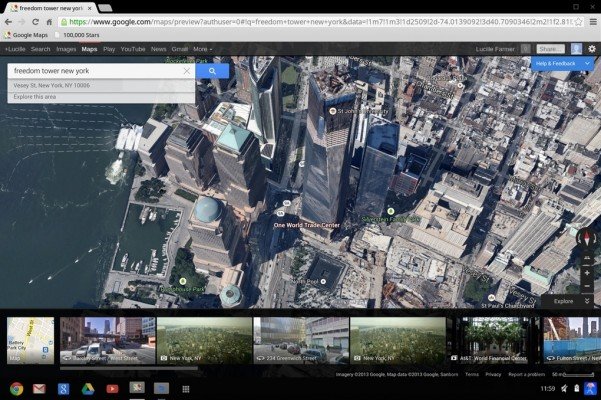Open the 100,000 Stars bookmark

point(77,35)
